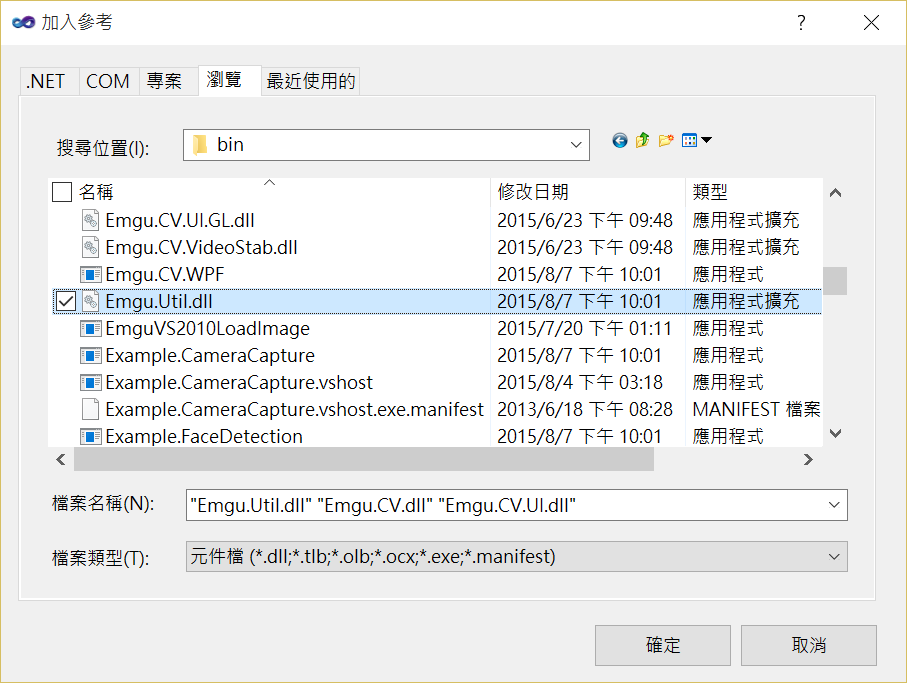The image size is (907, 683).
Task: Create a new folder icon
Action: tap(666, 141)
